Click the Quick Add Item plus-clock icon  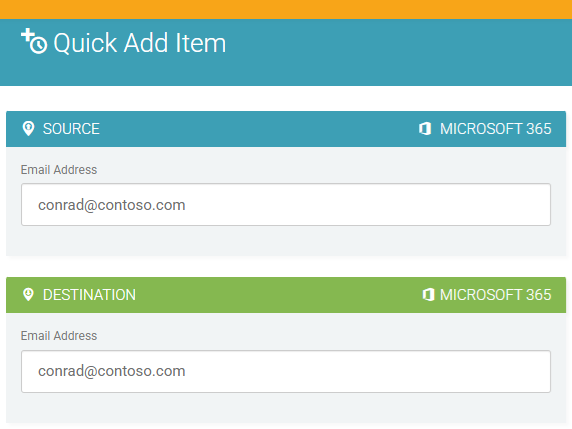pyautogui.click(x=34, y=41)
